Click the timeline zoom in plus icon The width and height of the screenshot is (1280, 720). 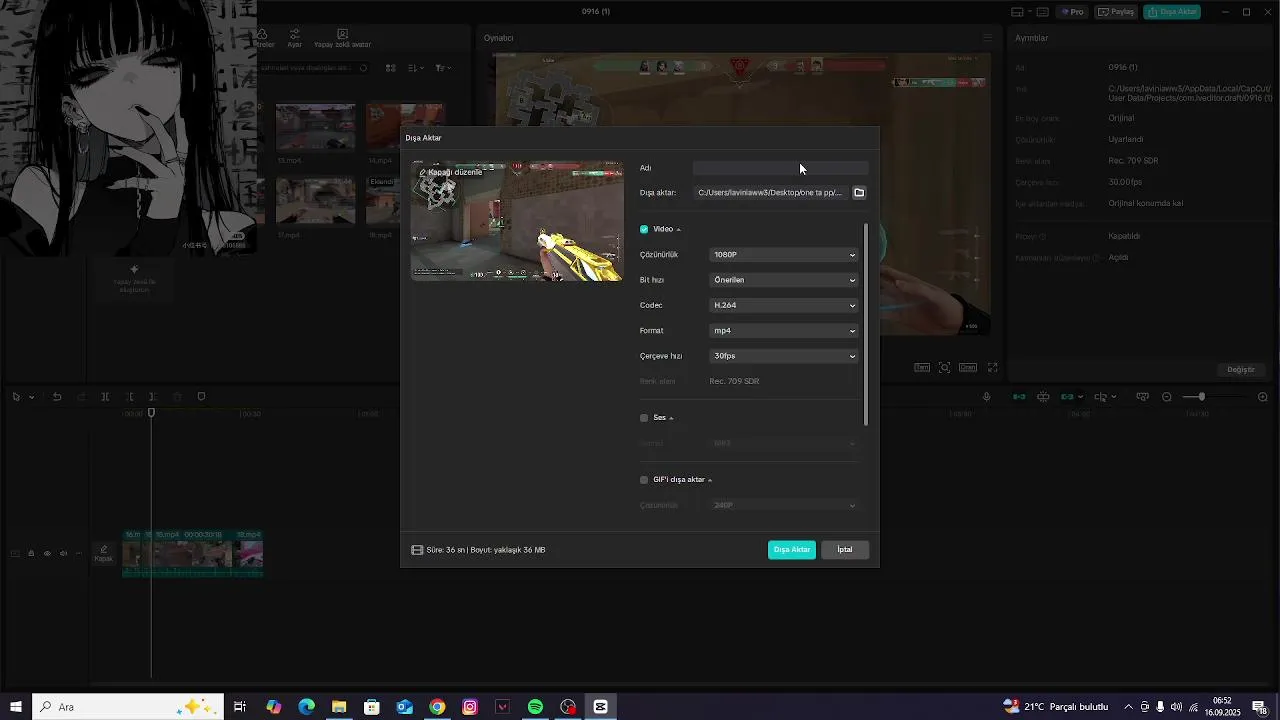point(1263,397)
